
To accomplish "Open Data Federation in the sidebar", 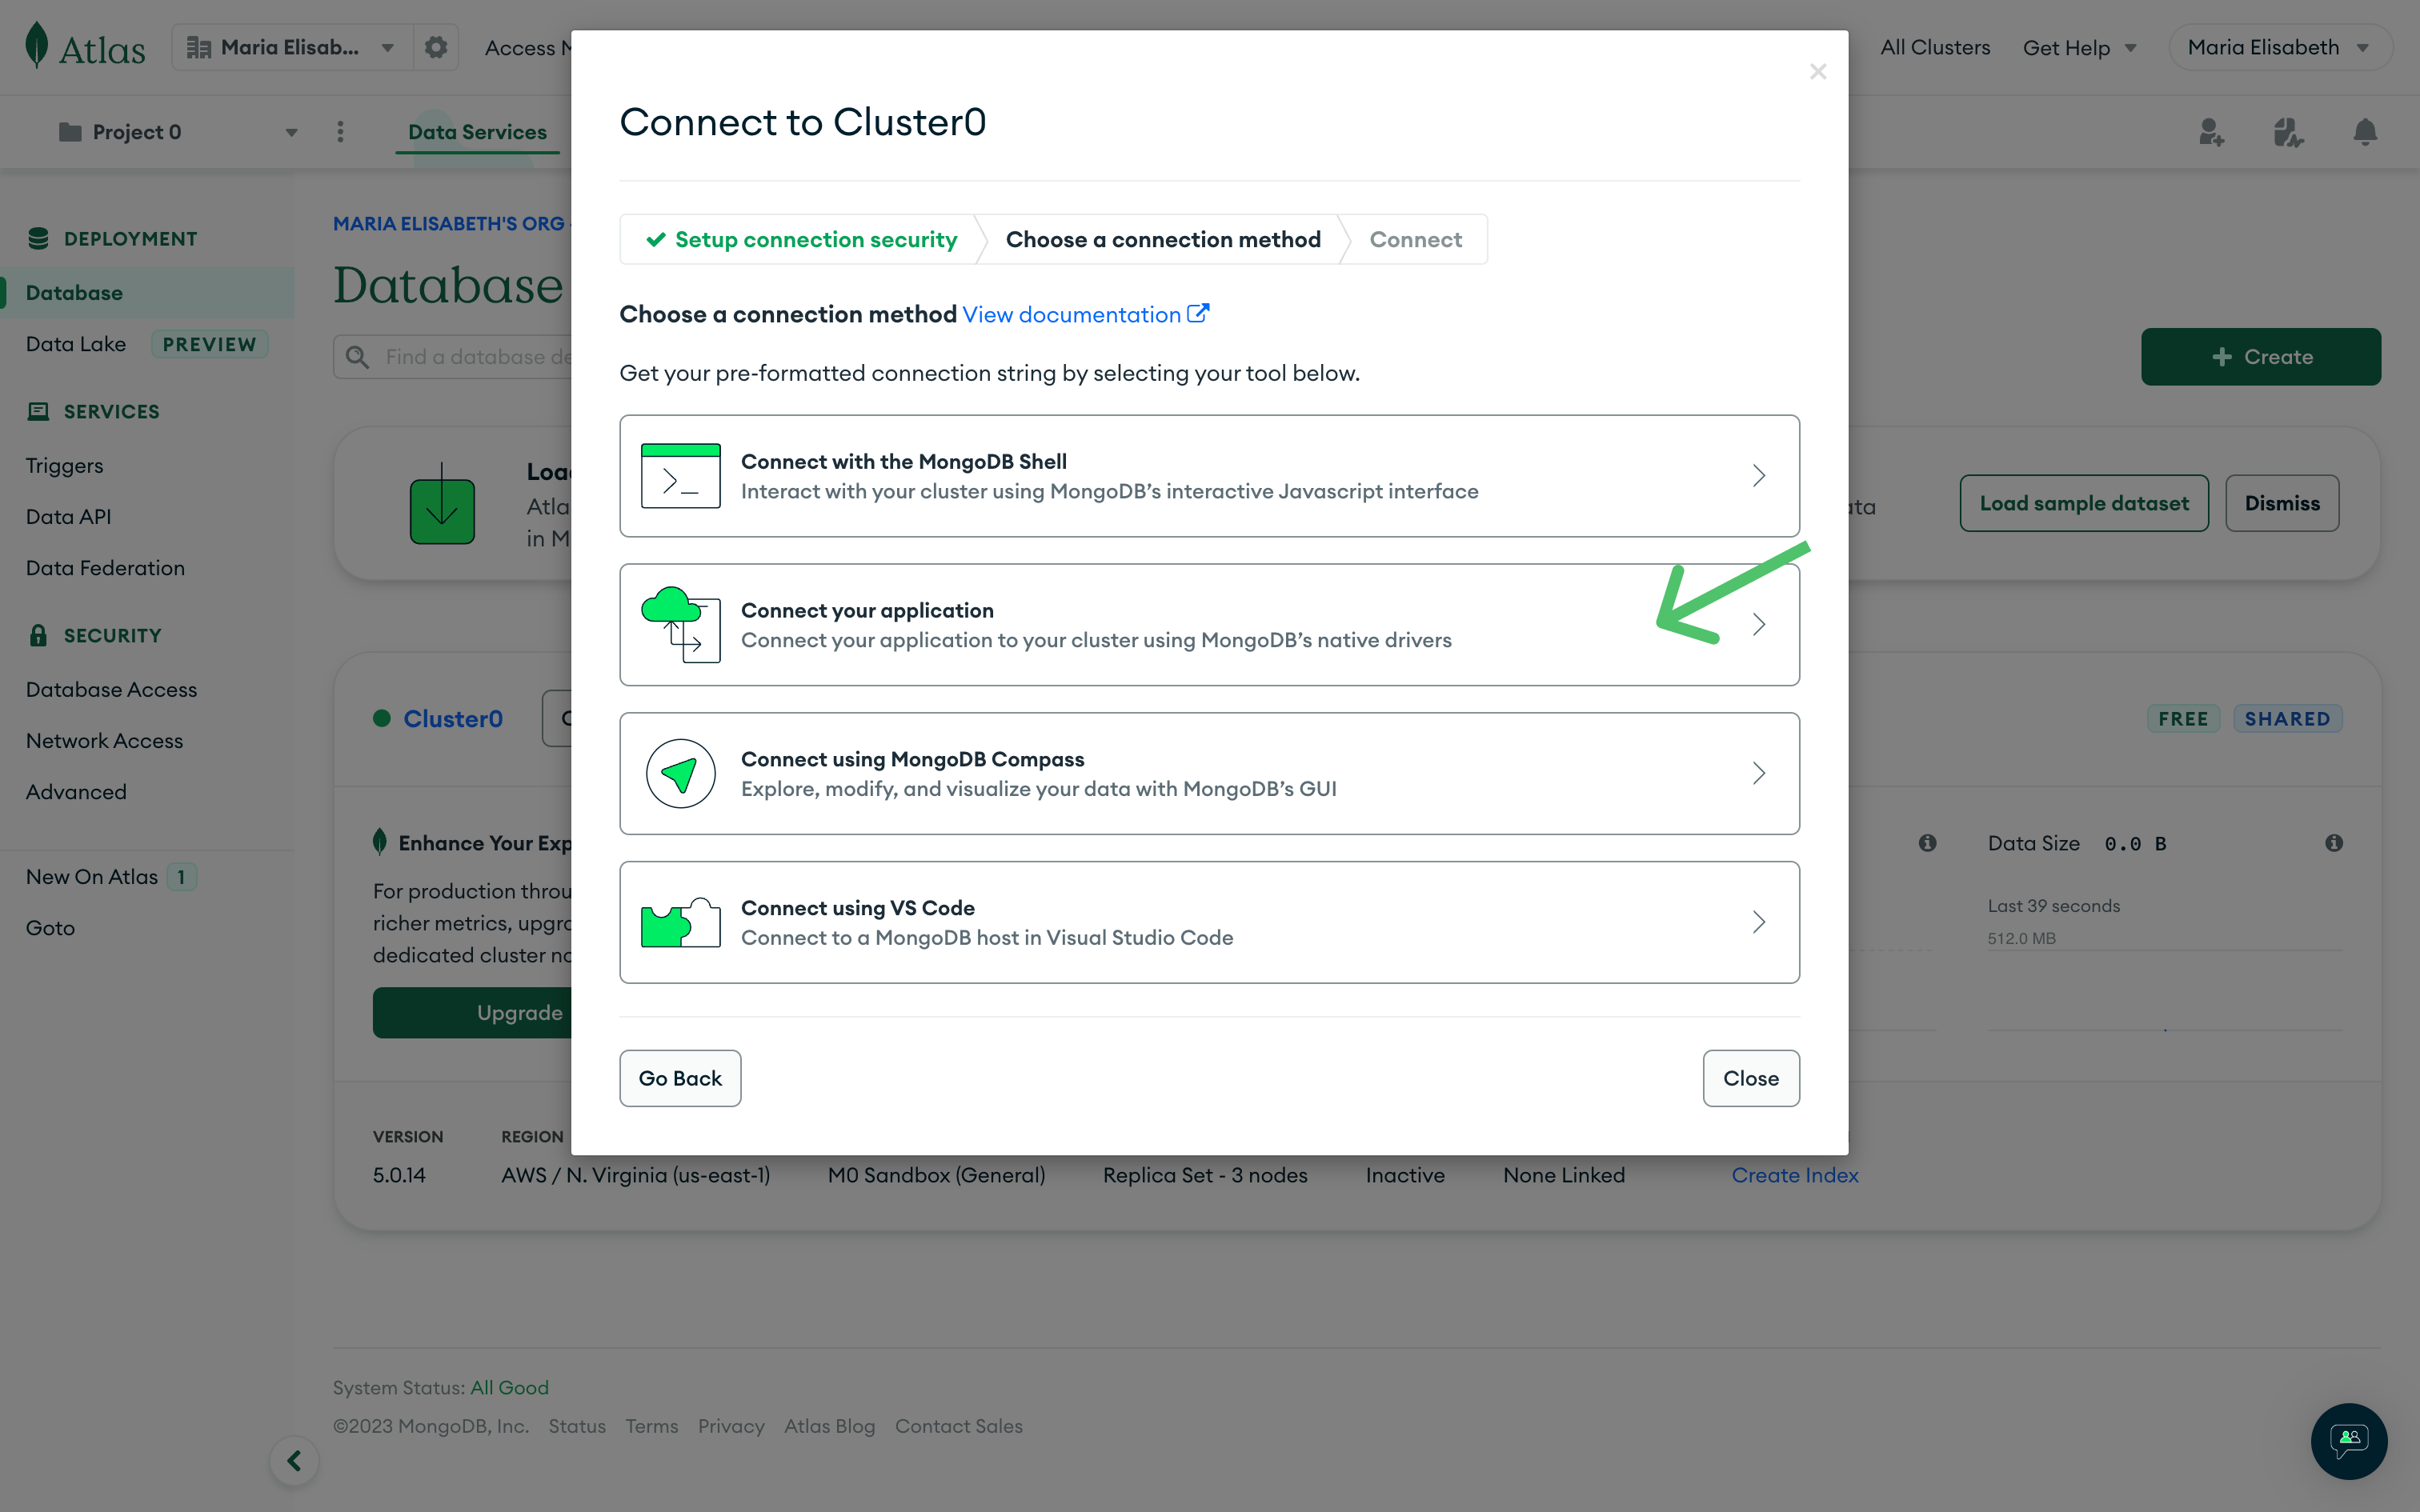I will click(105, 568).
